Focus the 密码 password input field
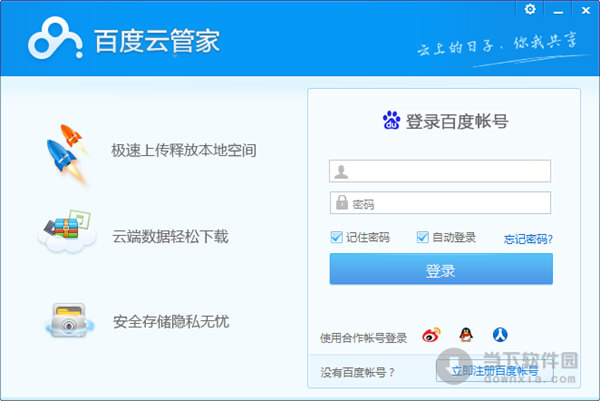 [440, 203]
